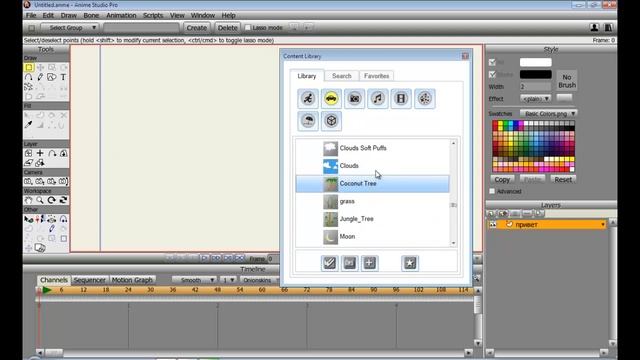Click the plus add button in library

click(x=369, y=263)
